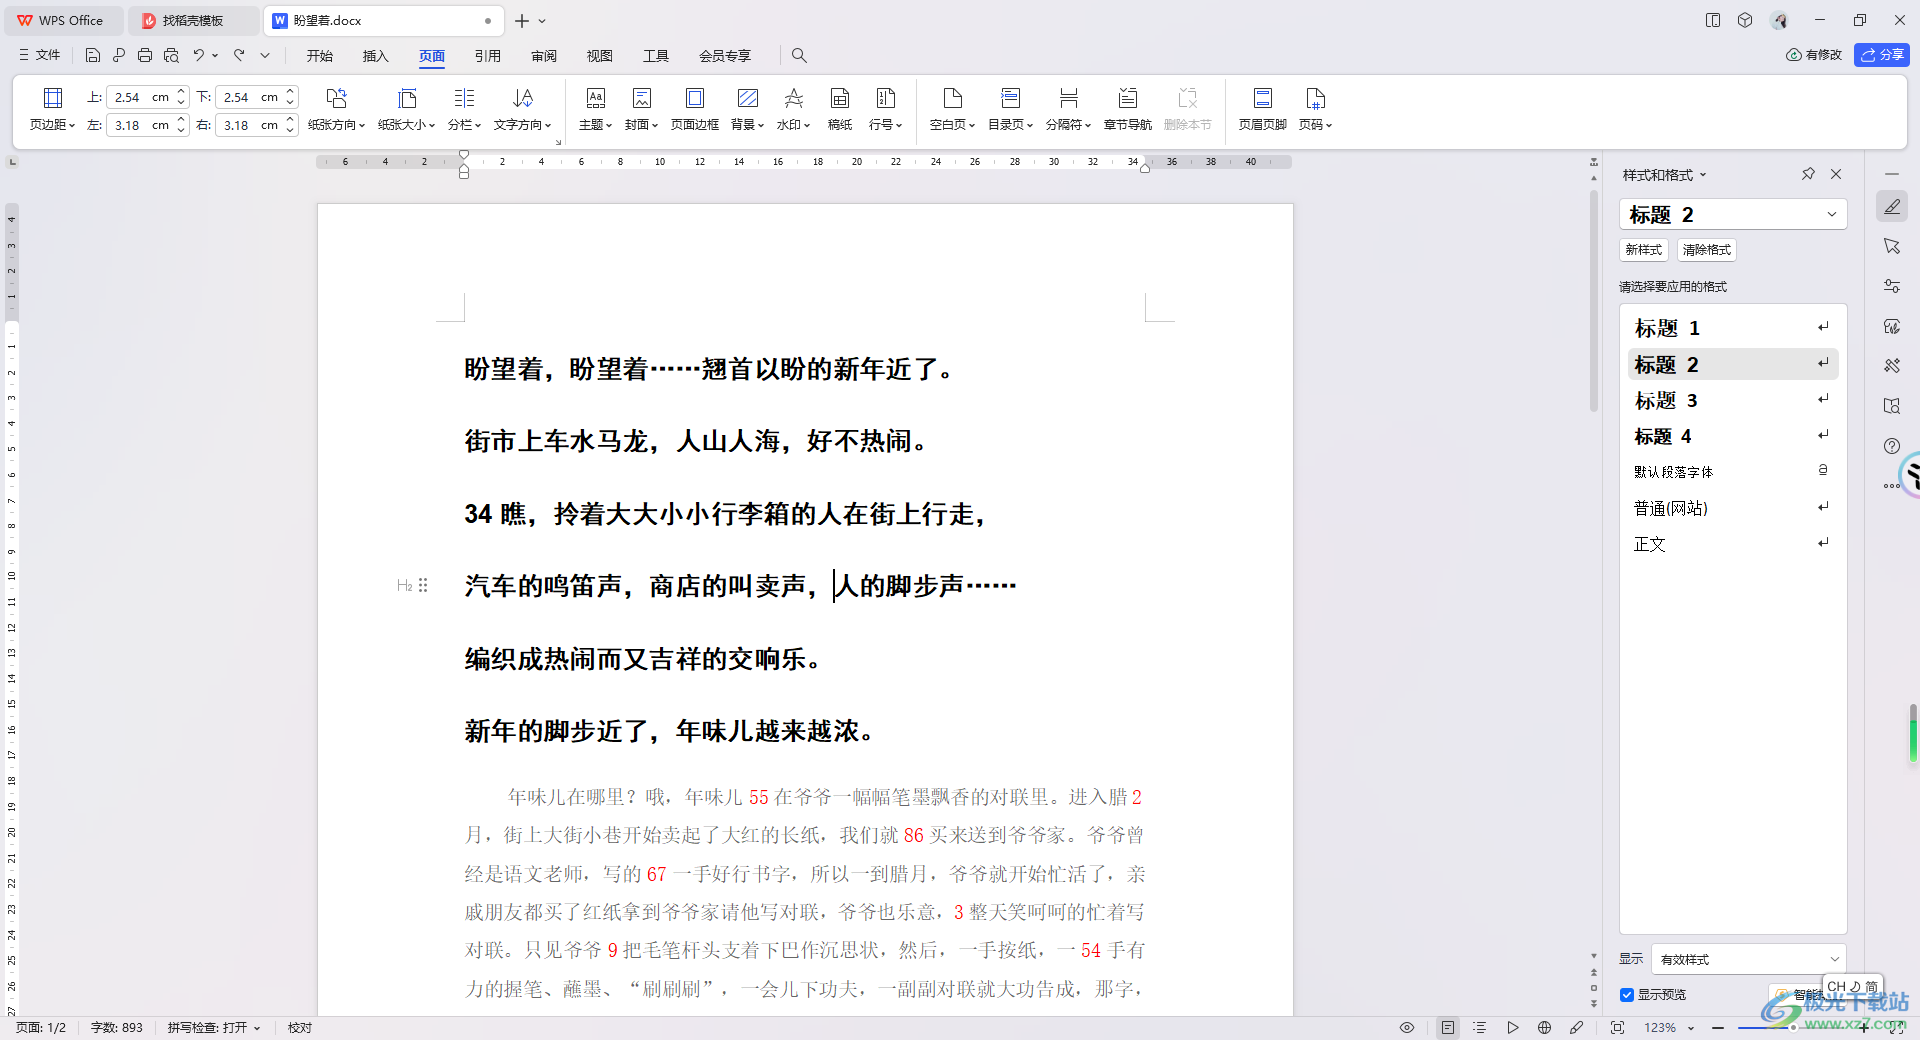
Task: Open 页面边框 page border tool
Action: pos(694,109)
